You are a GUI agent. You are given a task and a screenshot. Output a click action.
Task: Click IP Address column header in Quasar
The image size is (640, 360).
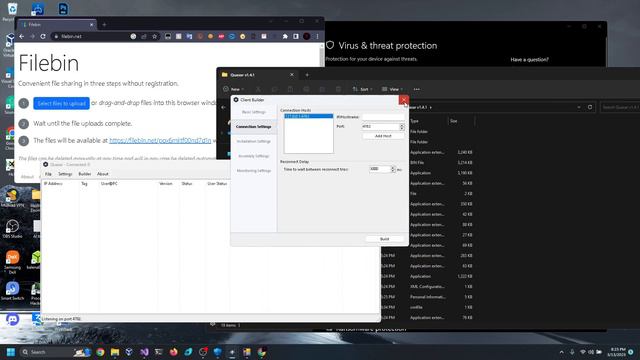point(53,184)
